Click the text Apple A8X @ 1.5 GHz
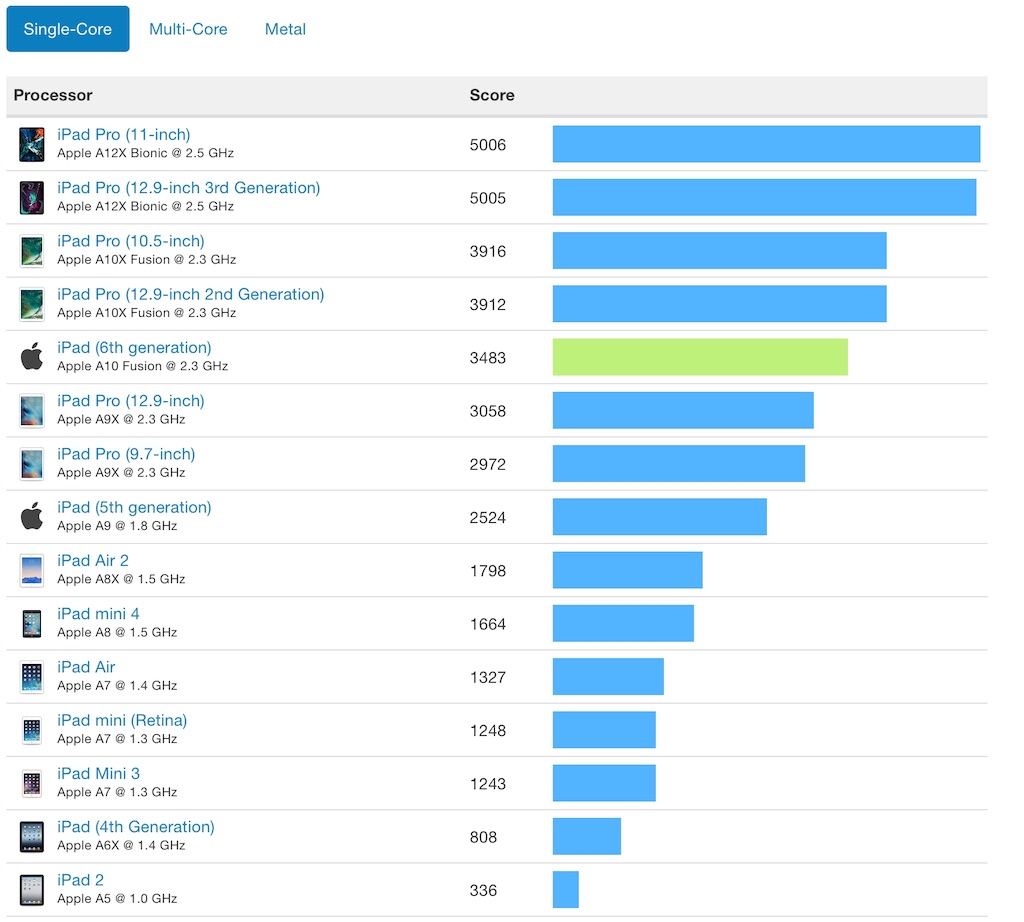The width and height of the screenshot is (1024, 922). (121, 579)
